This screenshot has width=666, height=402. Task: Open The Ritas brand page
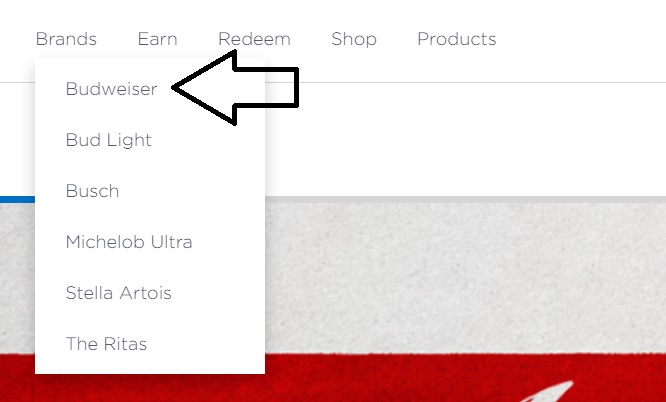(107, 344)
